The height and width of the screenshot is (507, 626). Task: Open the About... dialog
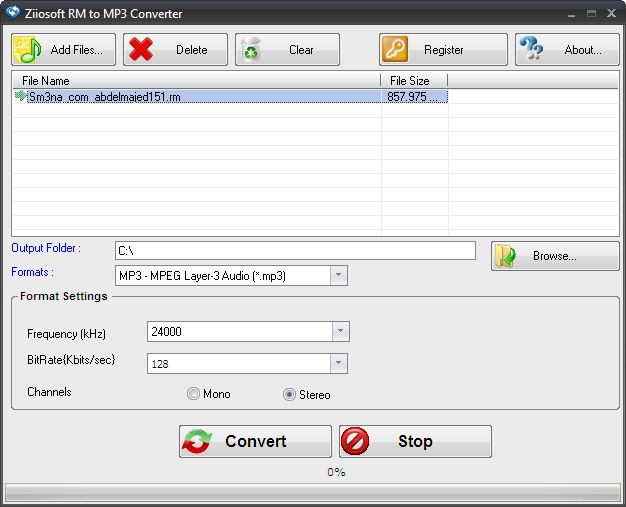pyautogui.click(x=567, y=50)
